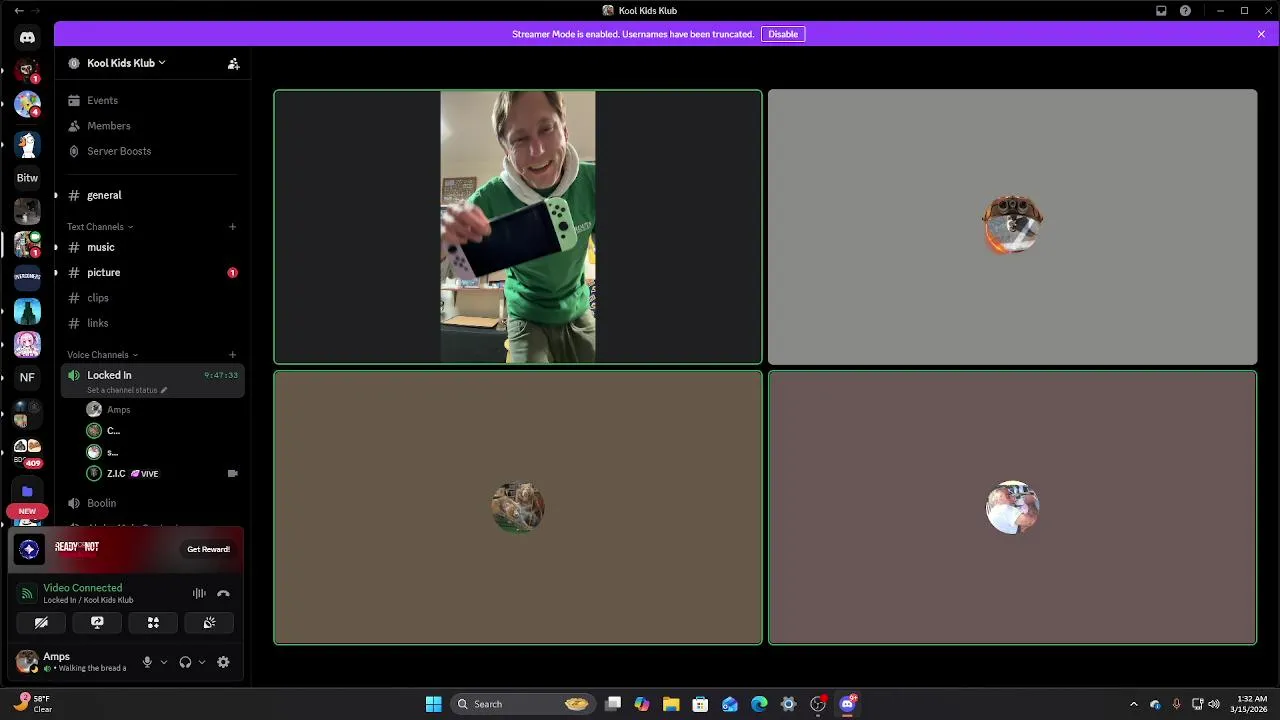Open User Settings gear icon
The width and height of the screenshot is (1280, 720).
[x=223, y=662]
